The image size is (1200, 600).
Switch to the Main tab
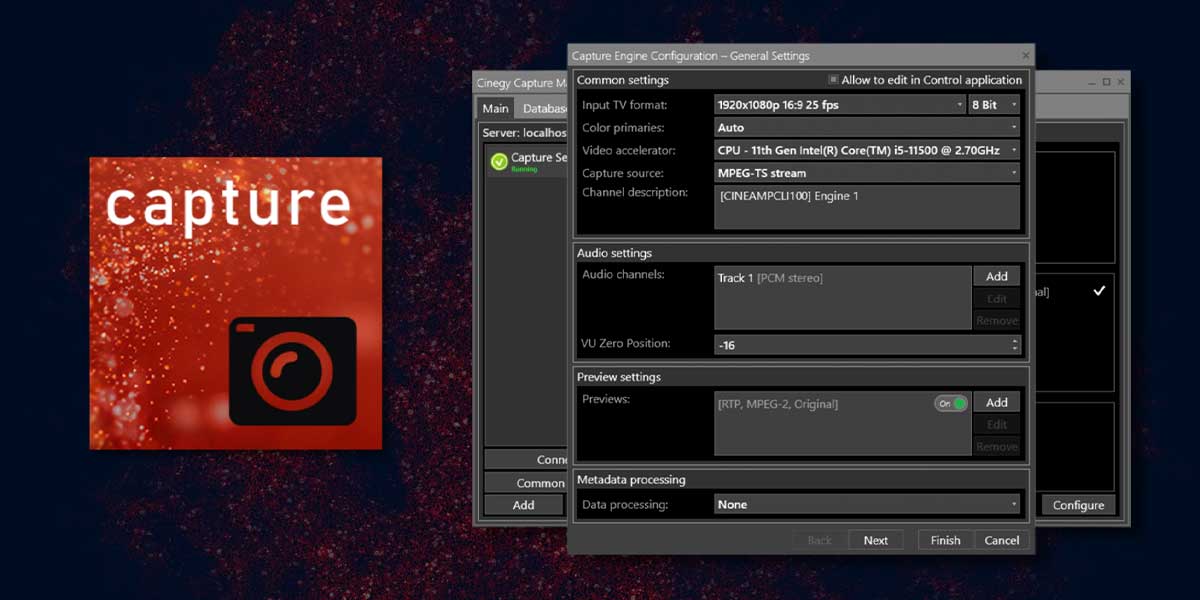pyautogui.click(x=495, y=109)
